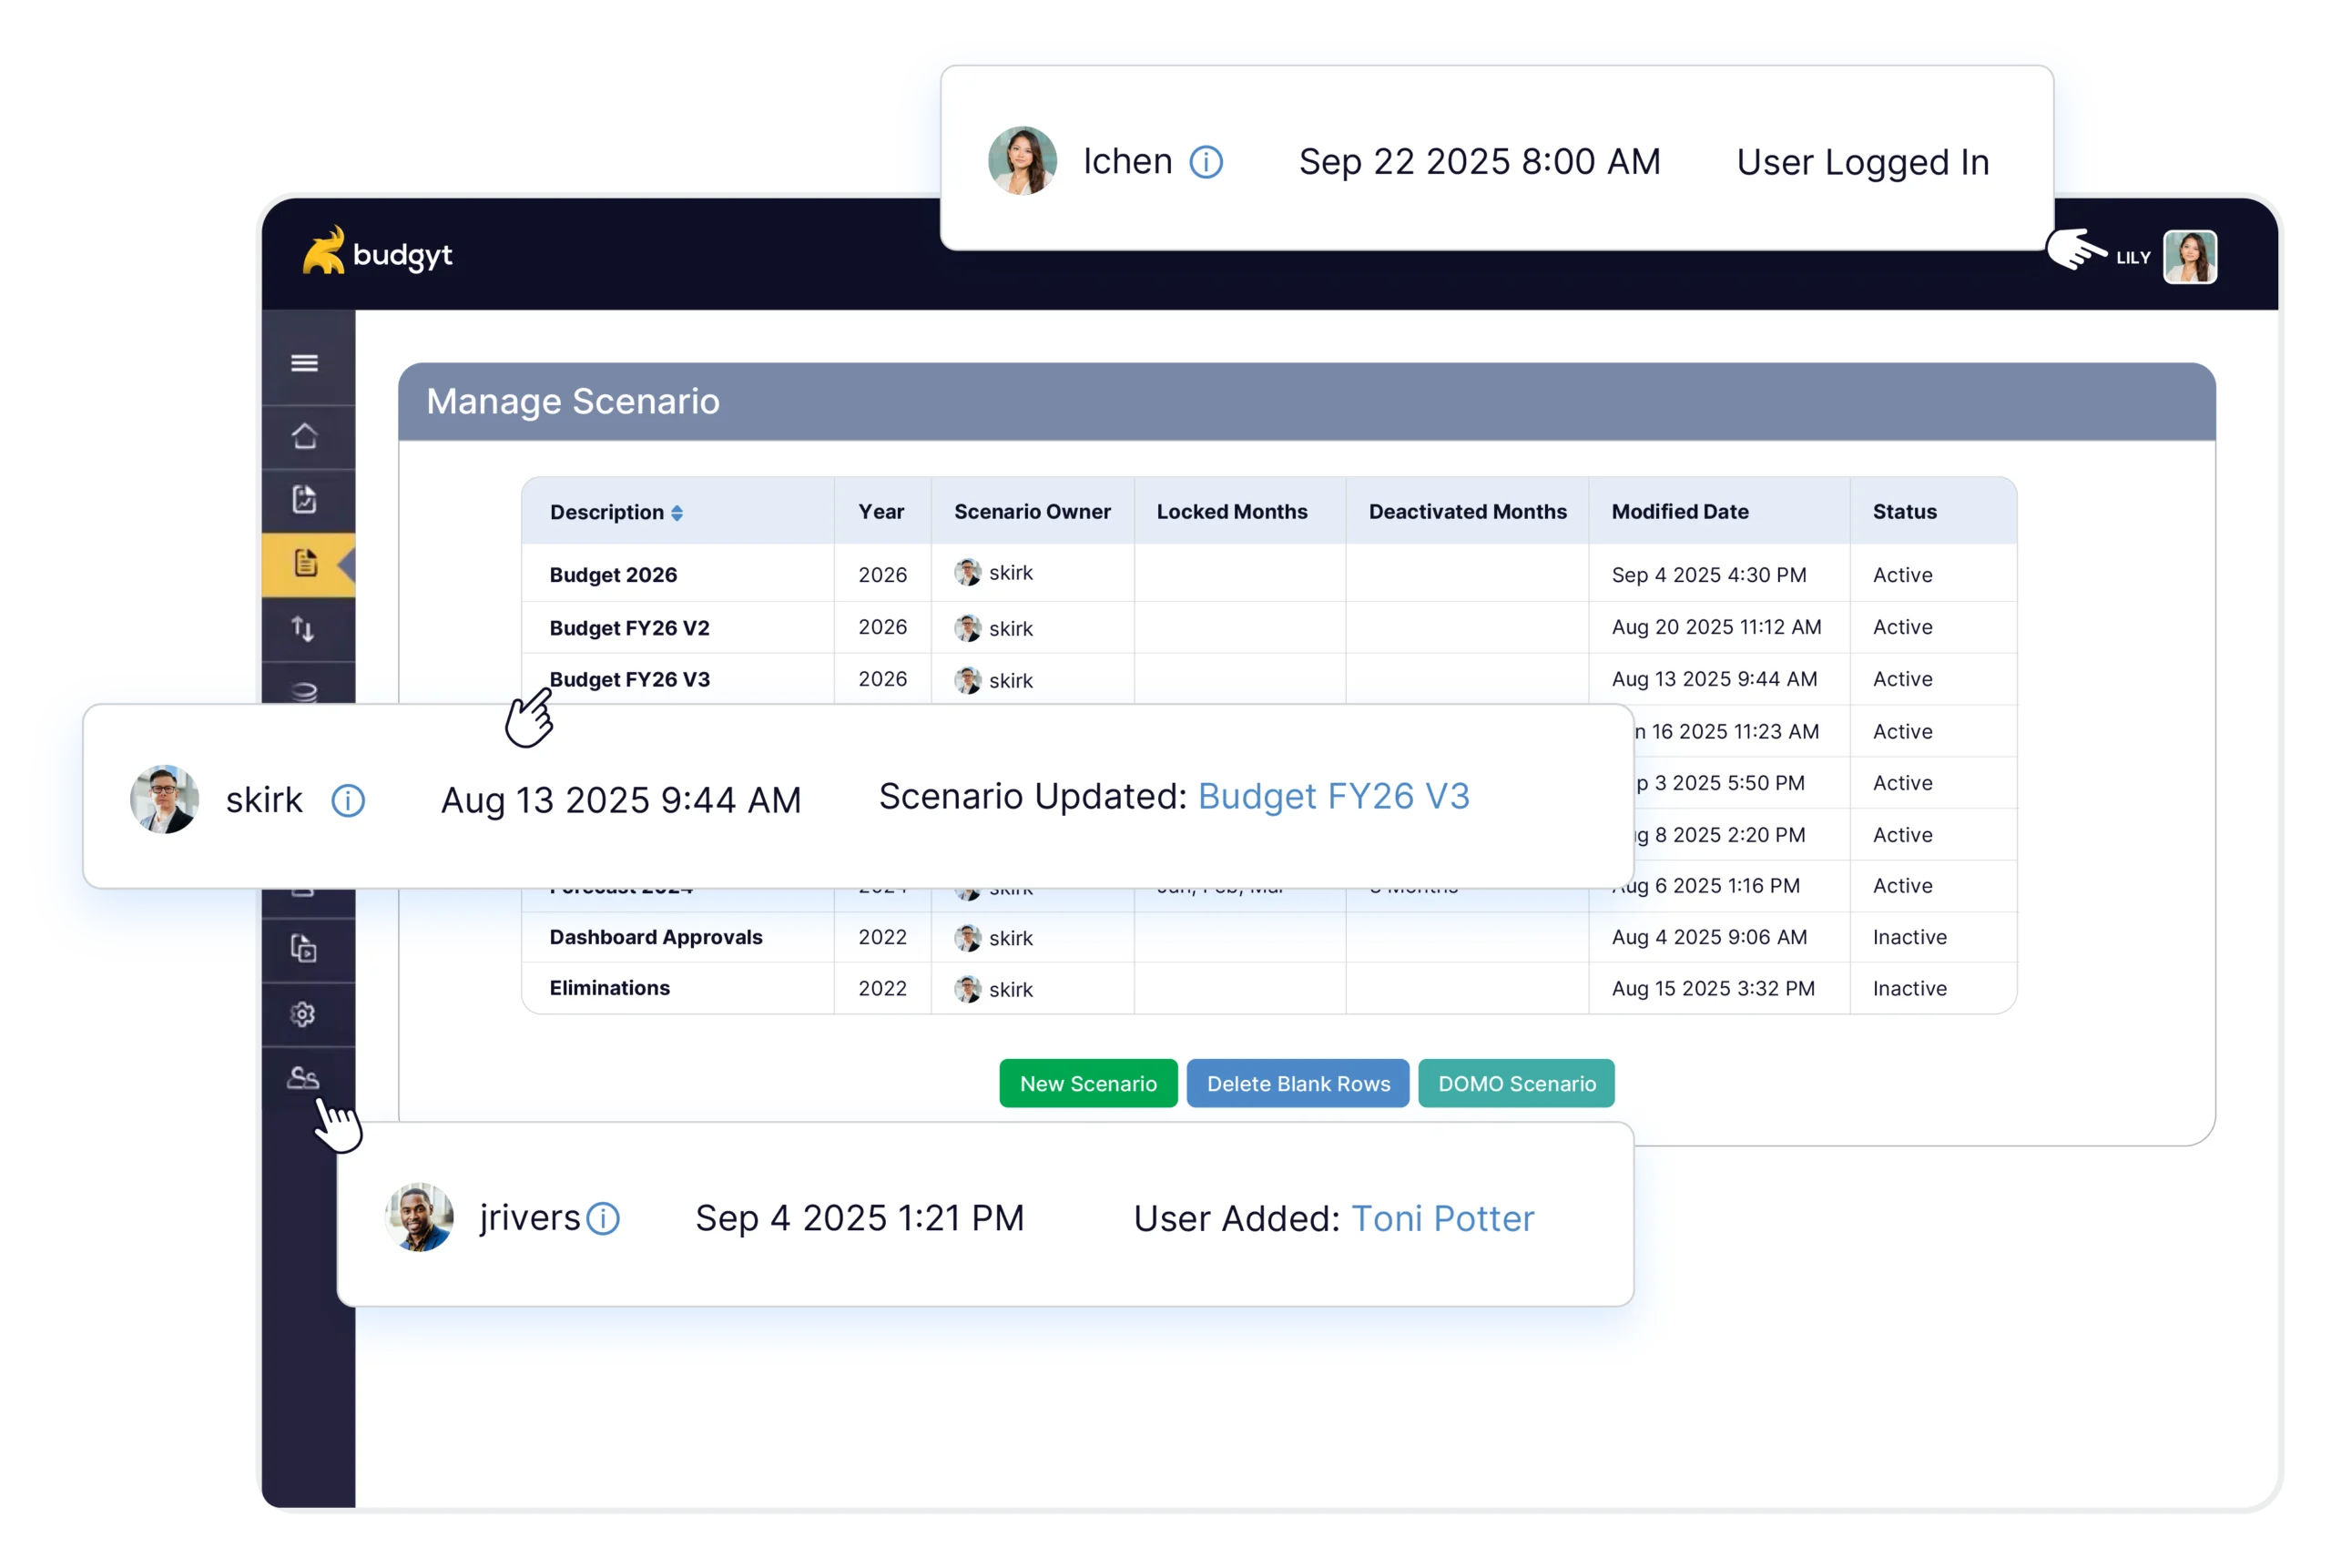
Task: Click the Delete Blank Rows button
Action: point(1297,1083)
